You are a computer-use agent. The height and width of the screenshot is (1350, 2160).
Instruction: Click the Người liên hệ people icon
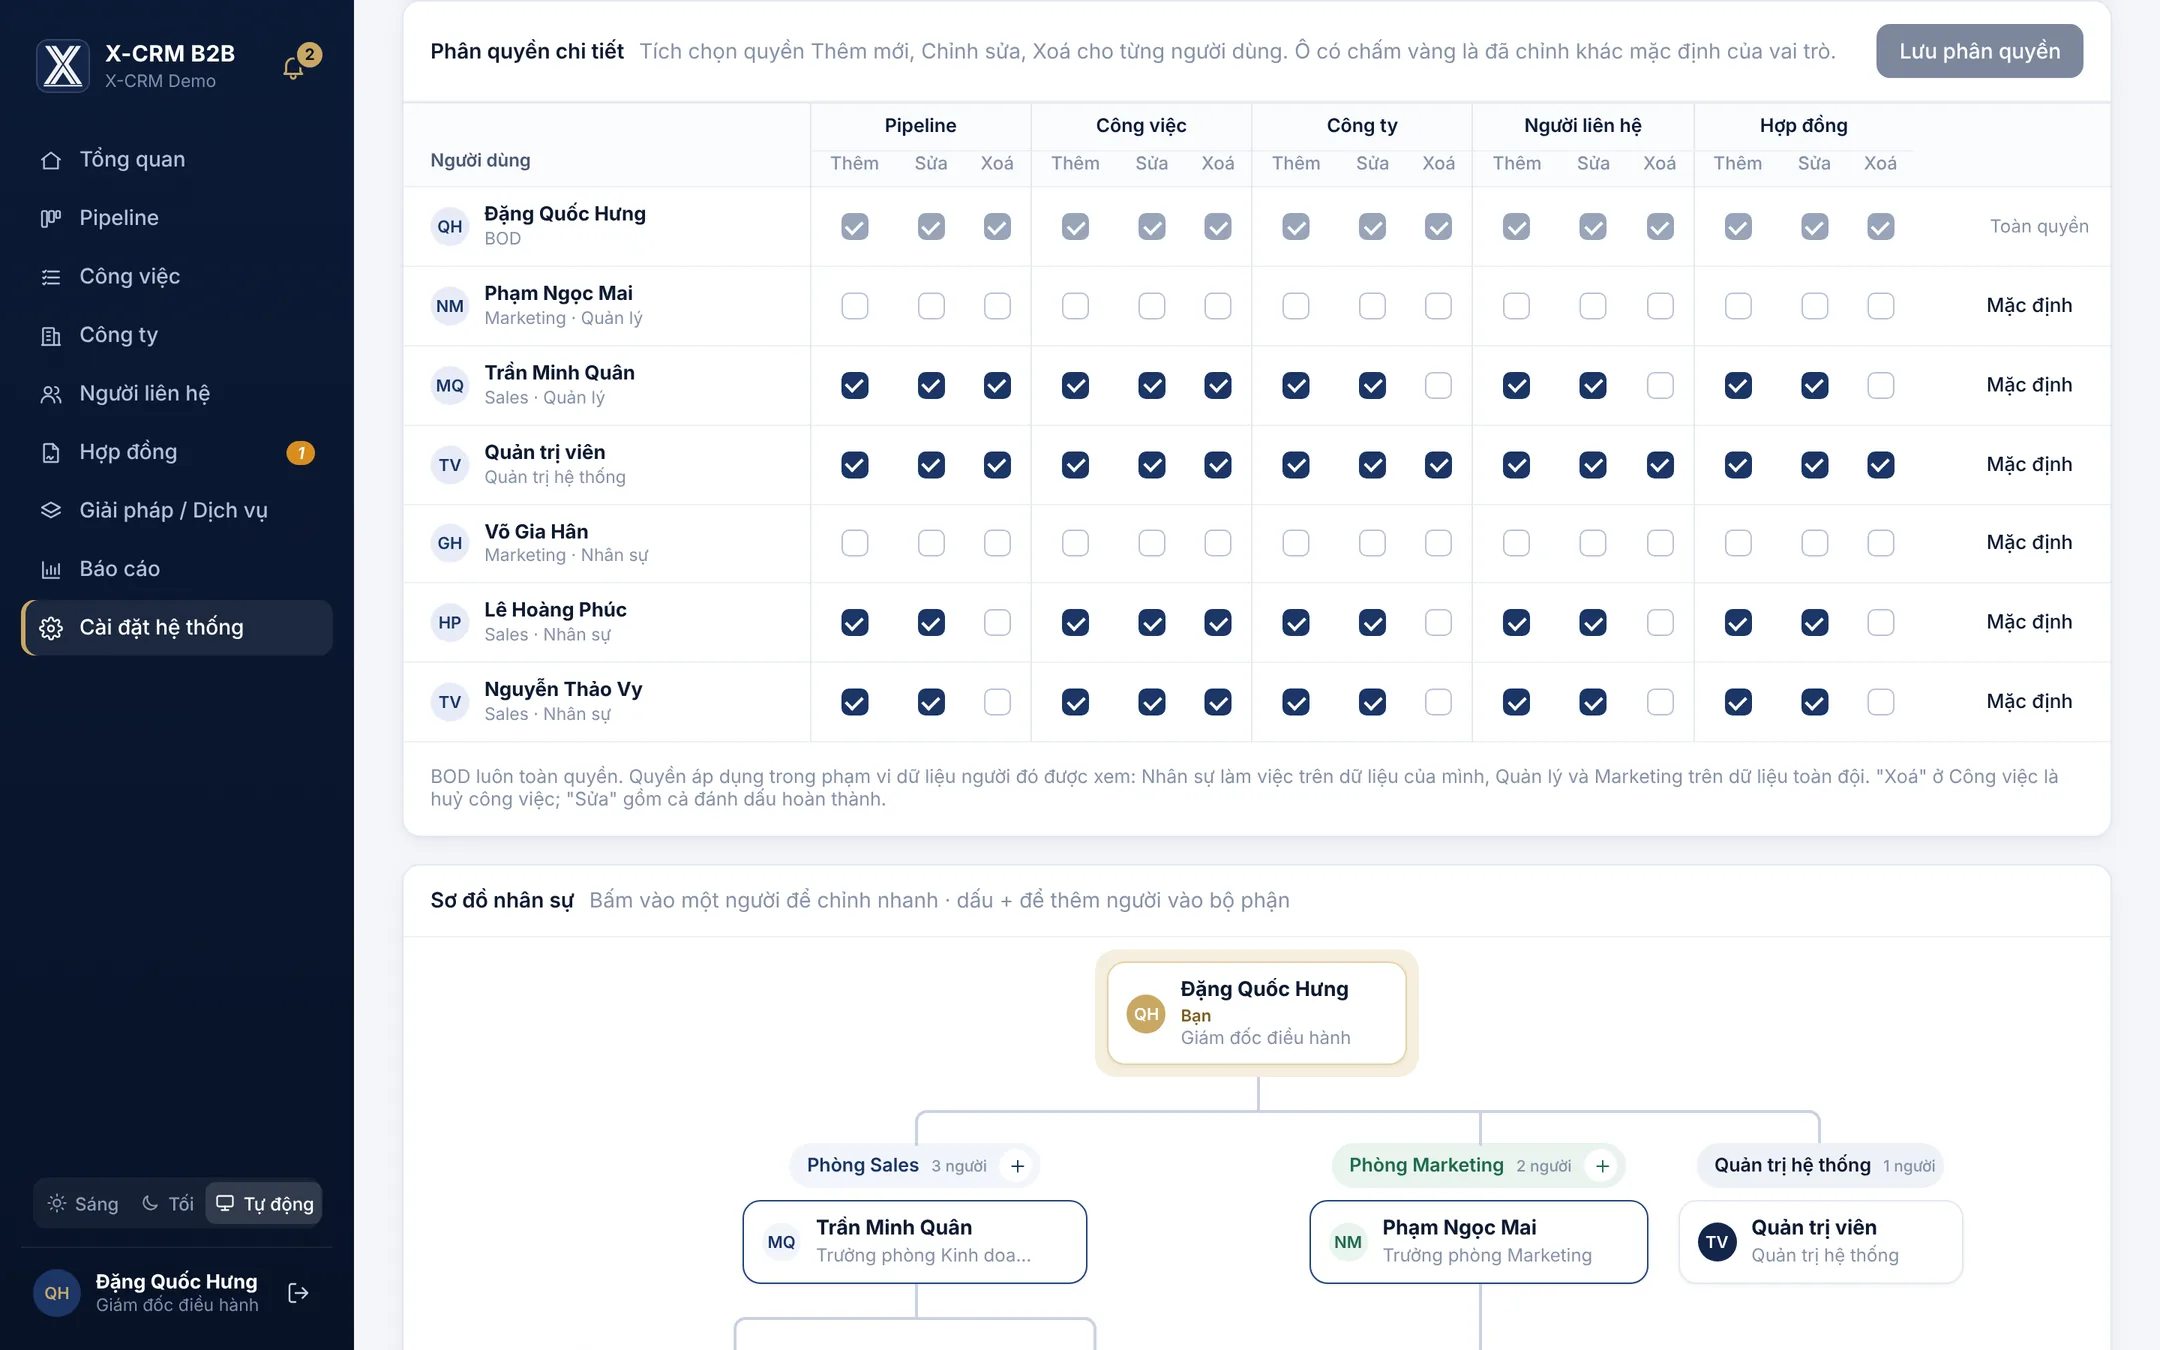51,394
